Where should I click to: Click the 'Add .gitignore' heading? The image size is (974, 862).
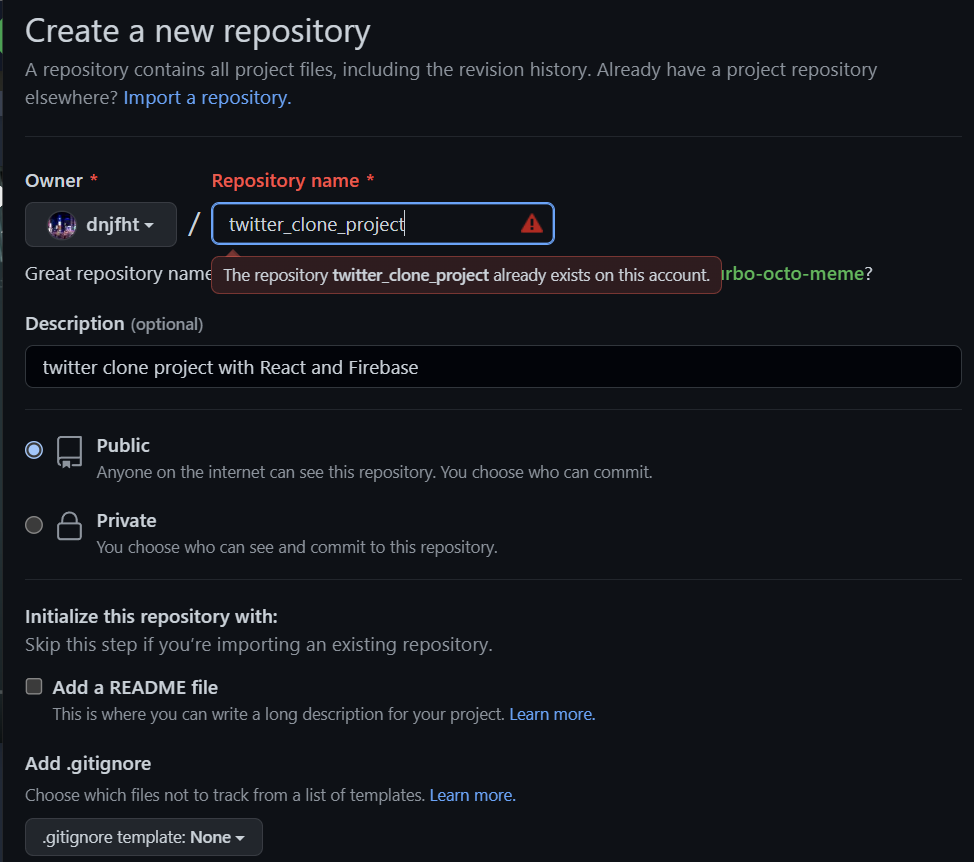coord(88,763)
